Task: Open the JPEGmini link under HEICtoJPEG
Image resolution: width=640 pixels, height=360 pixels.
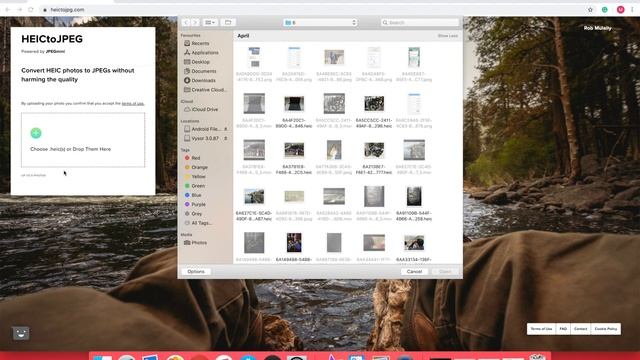Action: click(56, 51)
